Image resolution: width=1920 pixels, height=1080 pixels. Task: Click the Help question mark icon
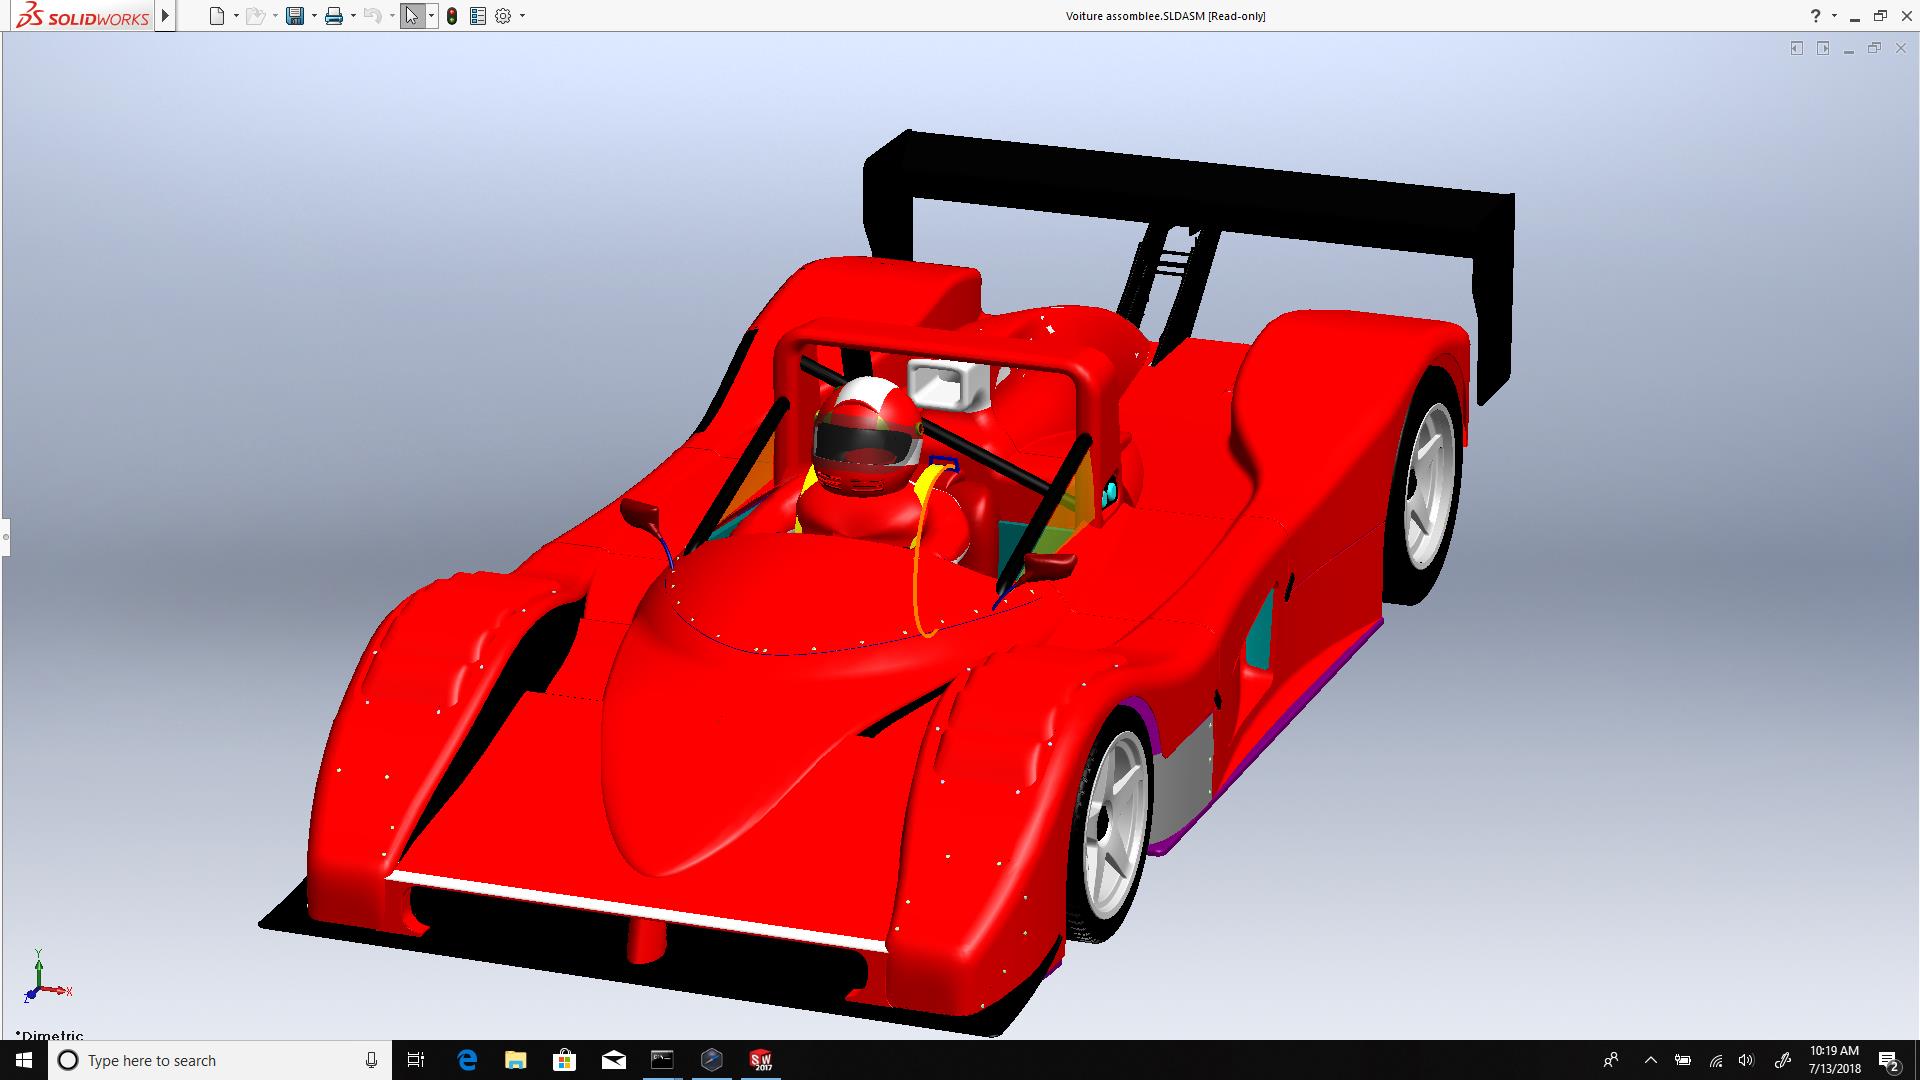(1816, 16)
